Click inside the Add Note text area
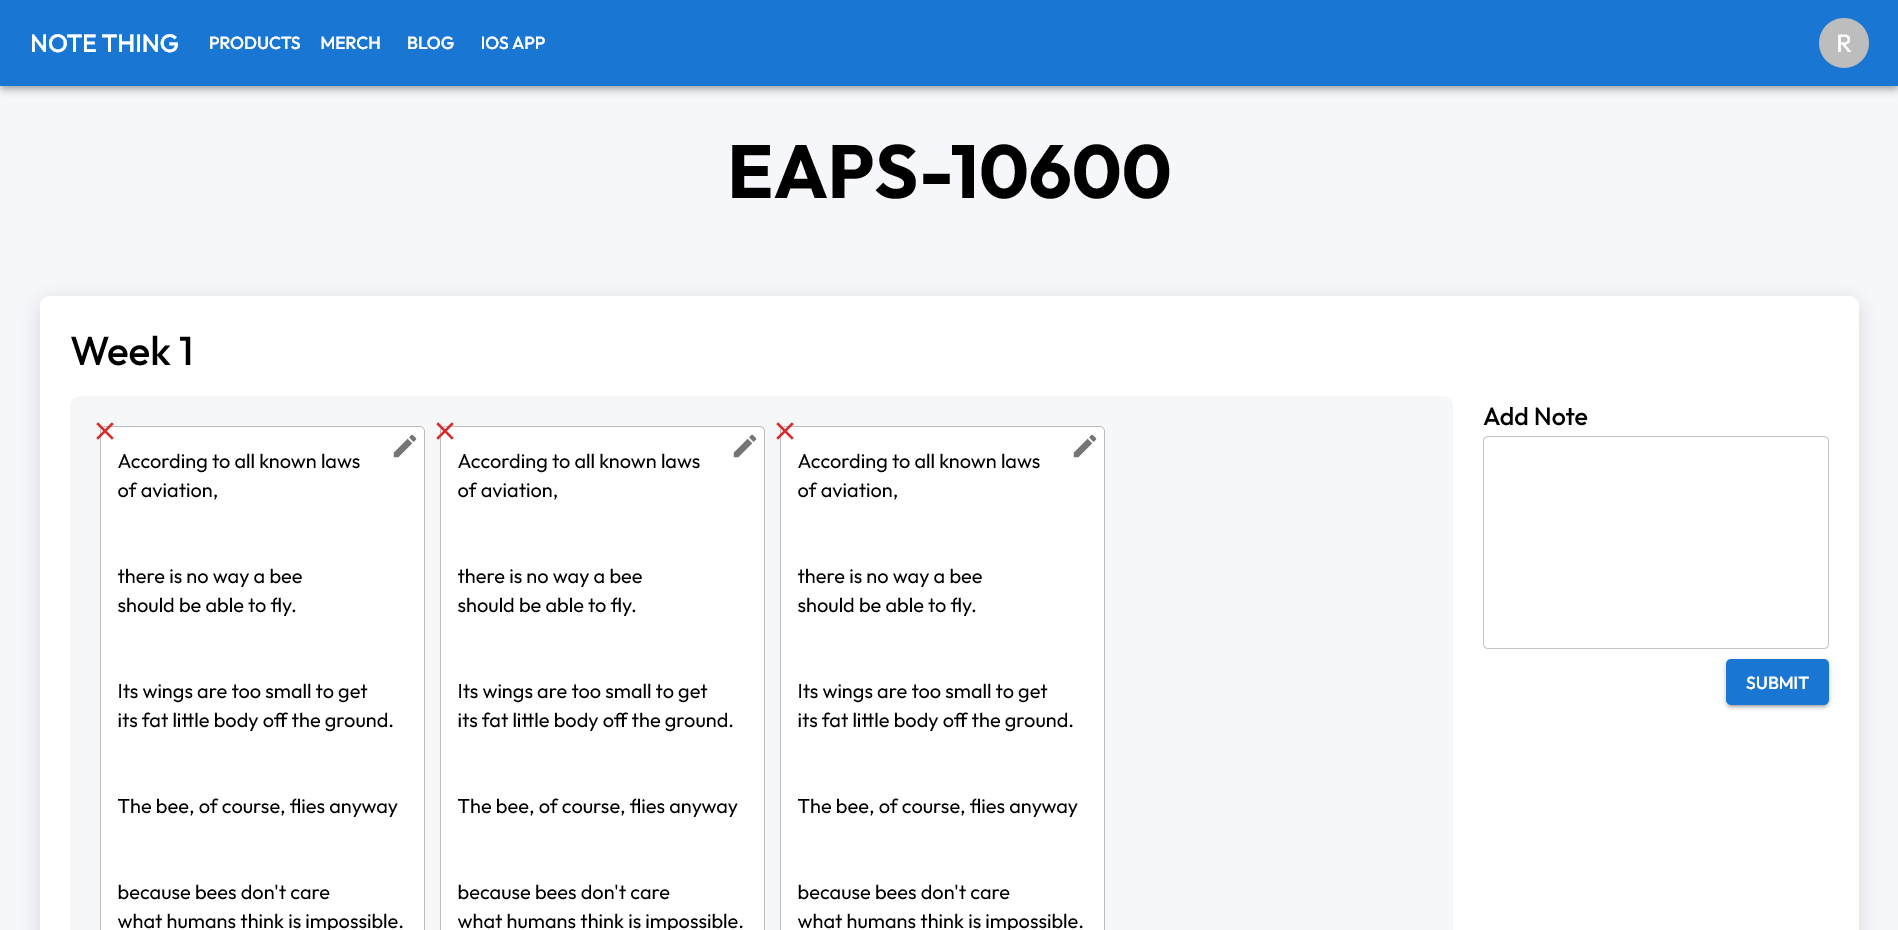1898x930 pixels. coord(1655,542)
